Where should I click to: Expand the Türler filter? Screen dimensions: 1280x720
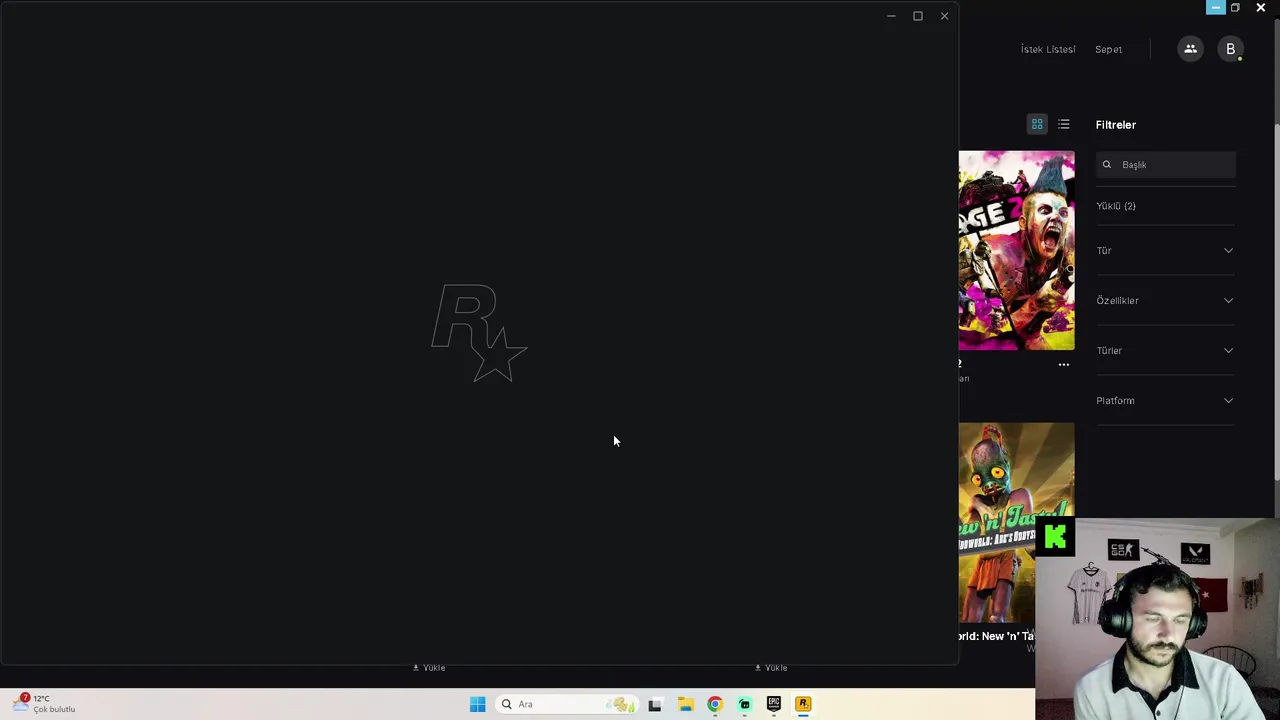(x=1165, y=351)
